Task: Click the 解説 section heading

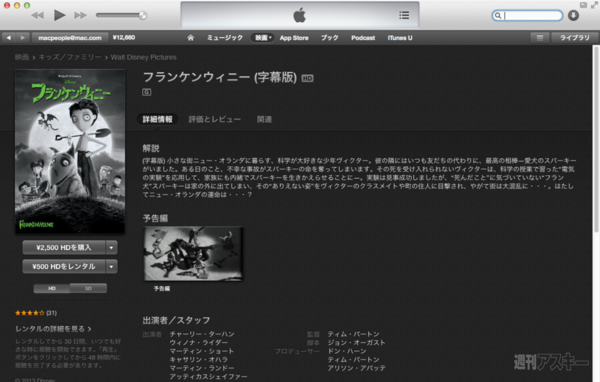Action: pyautogui.click(x=151, y=148)
